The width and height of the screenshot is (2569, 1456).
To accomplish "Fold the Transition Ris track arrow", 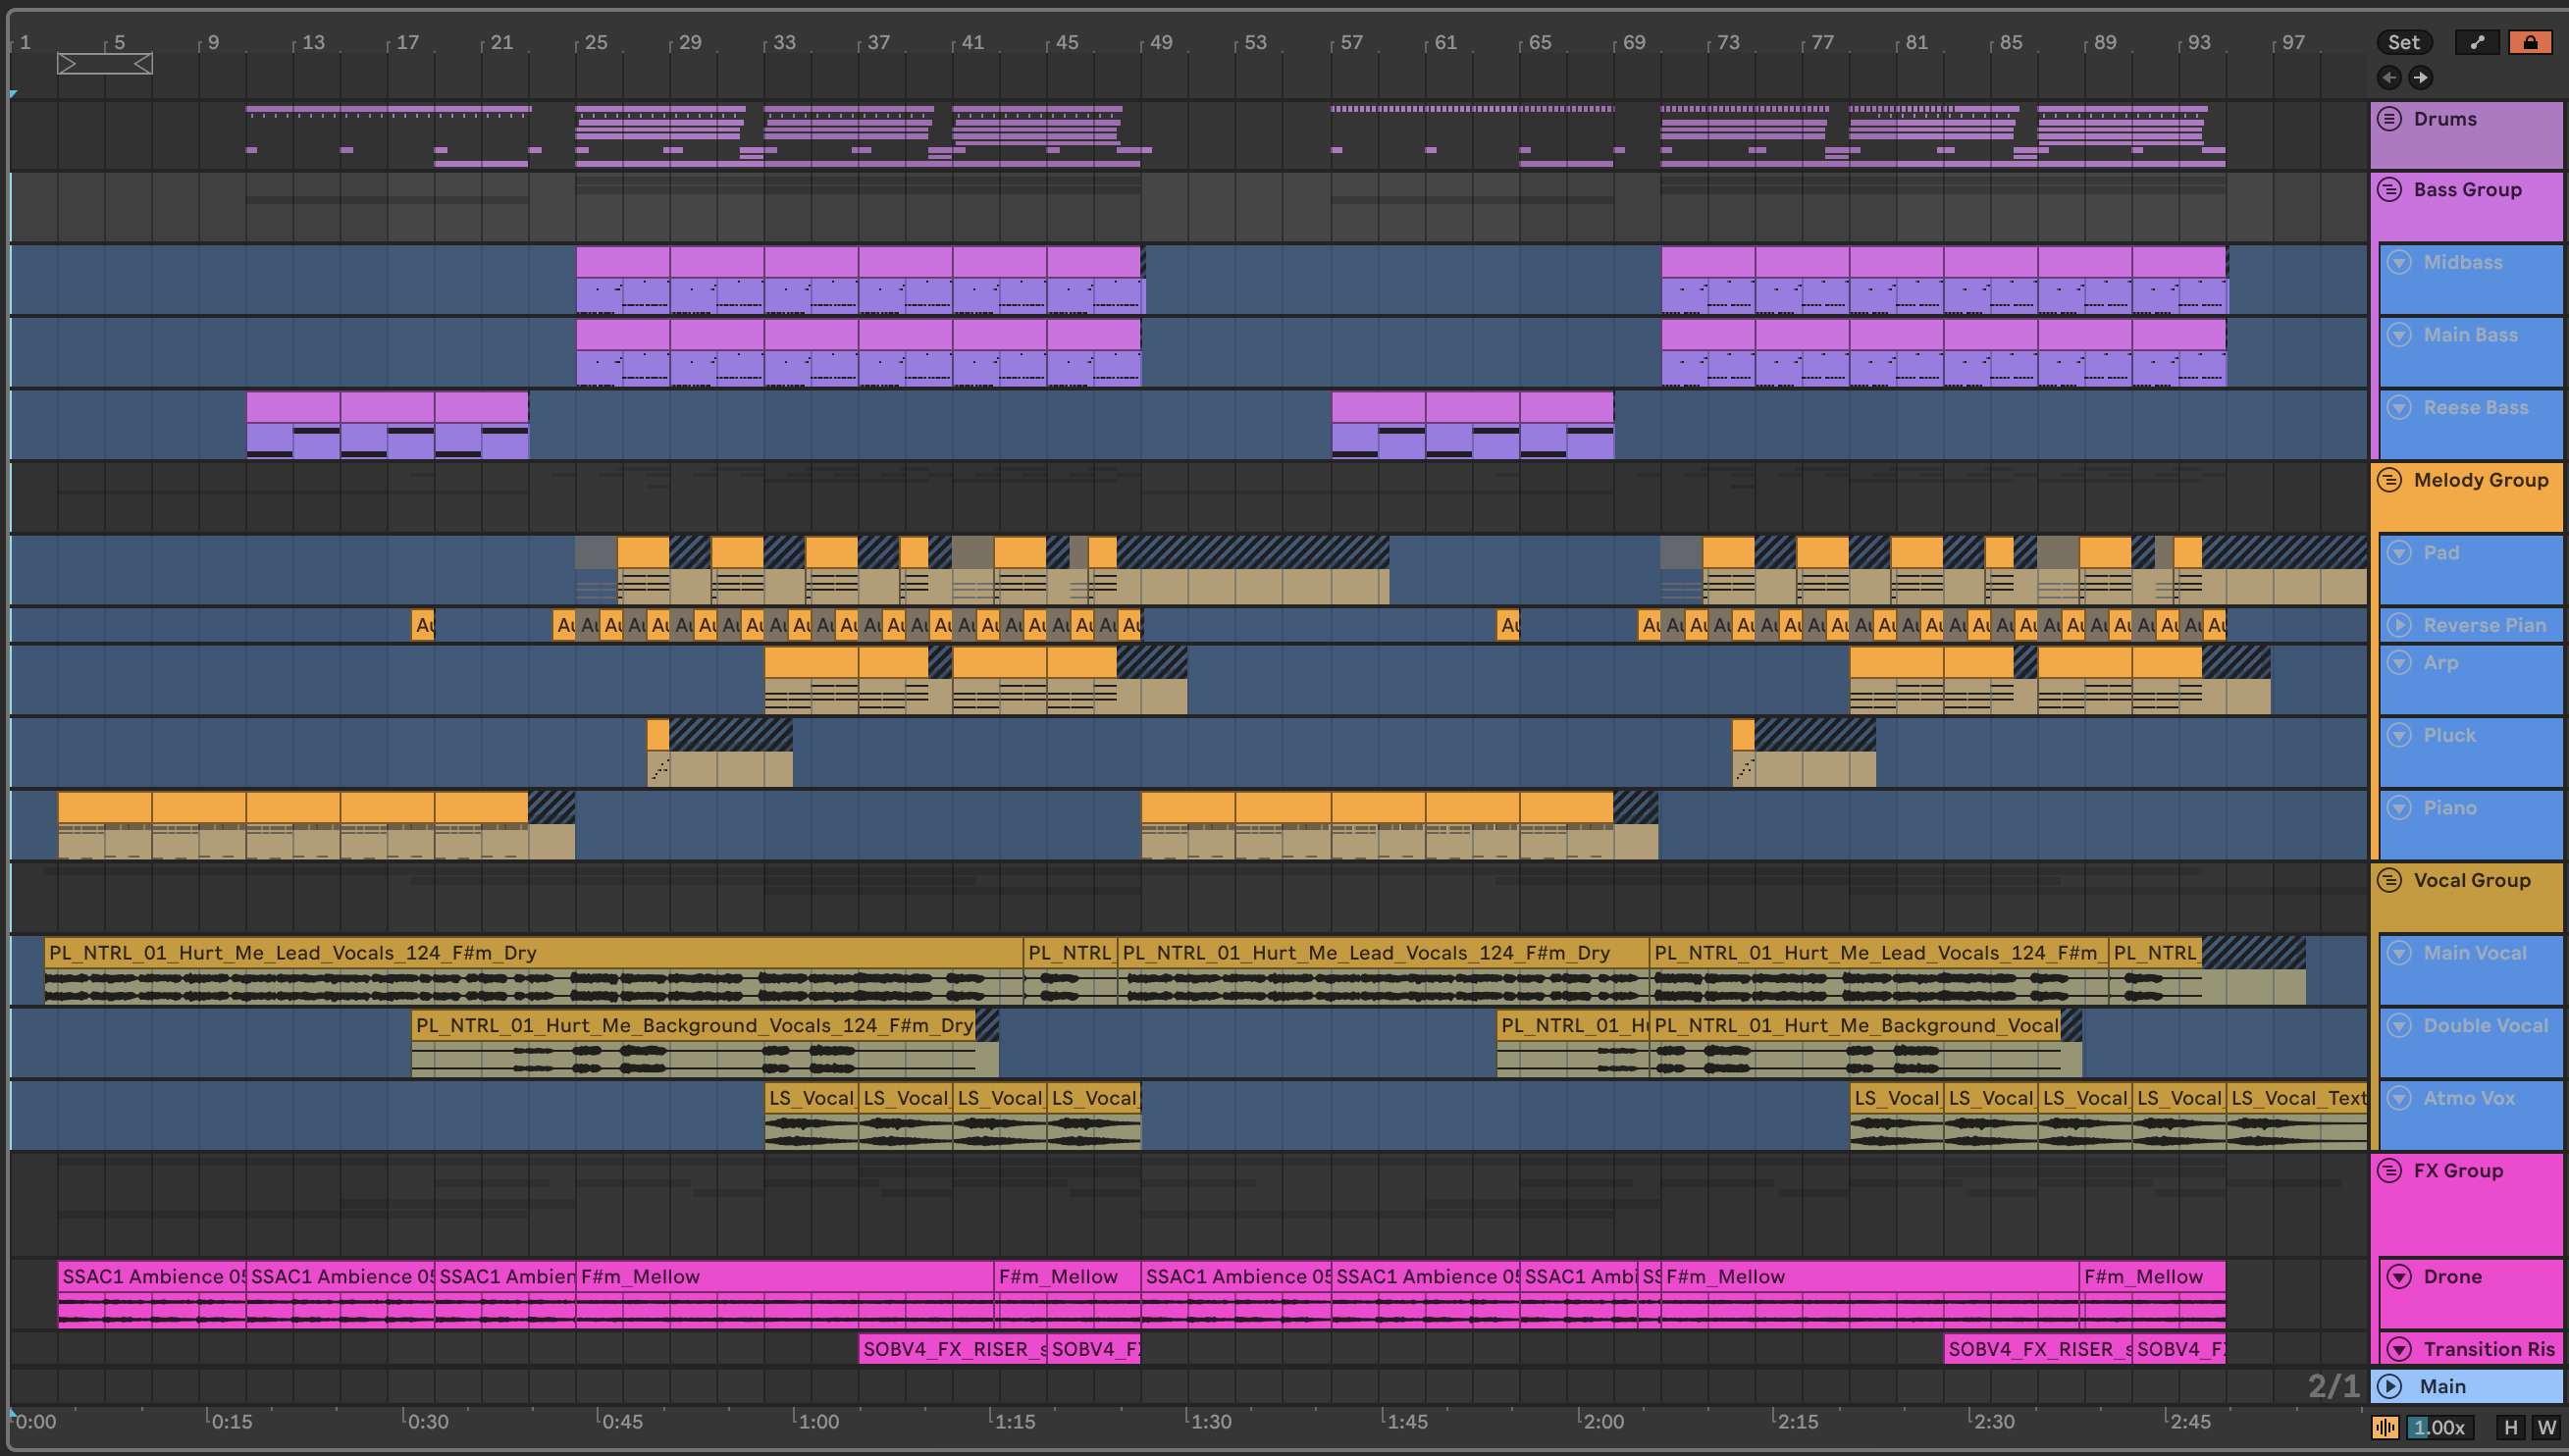I will (2399, 1349).
